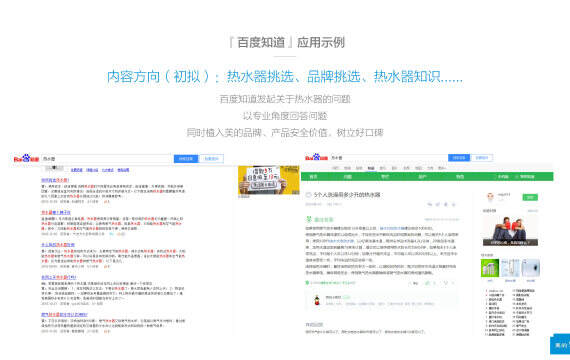Viewport: 570px width, 360px height.
Task: Focus the search box on the right Zhidao page
Action: 389,158
